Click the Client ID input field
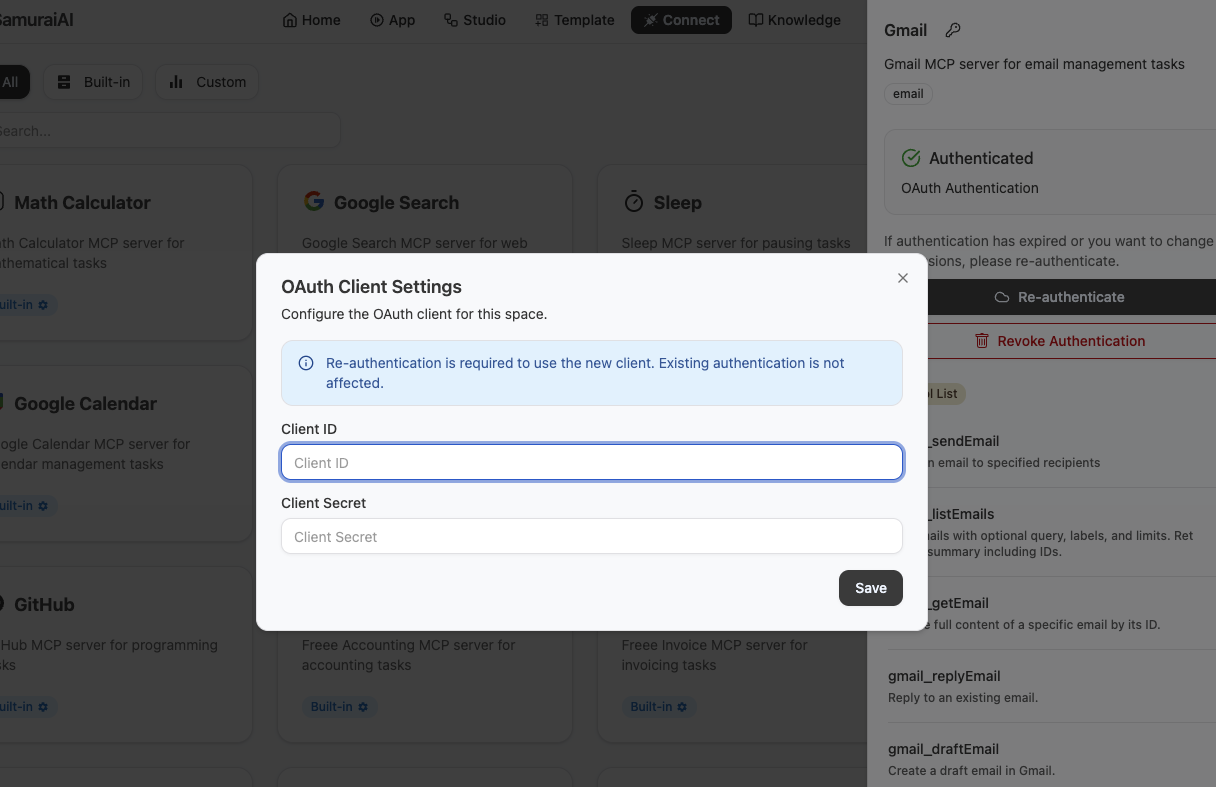This screenshot has width=1216, height=787. (592, 462)
